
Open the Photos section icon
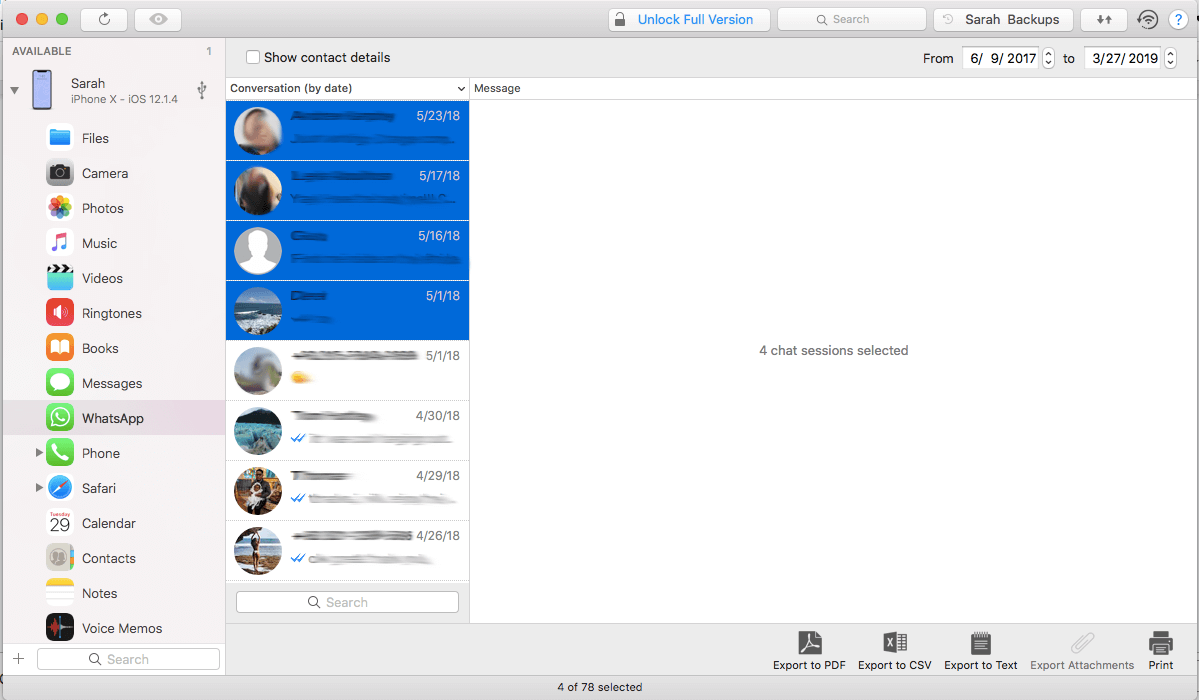60,208
